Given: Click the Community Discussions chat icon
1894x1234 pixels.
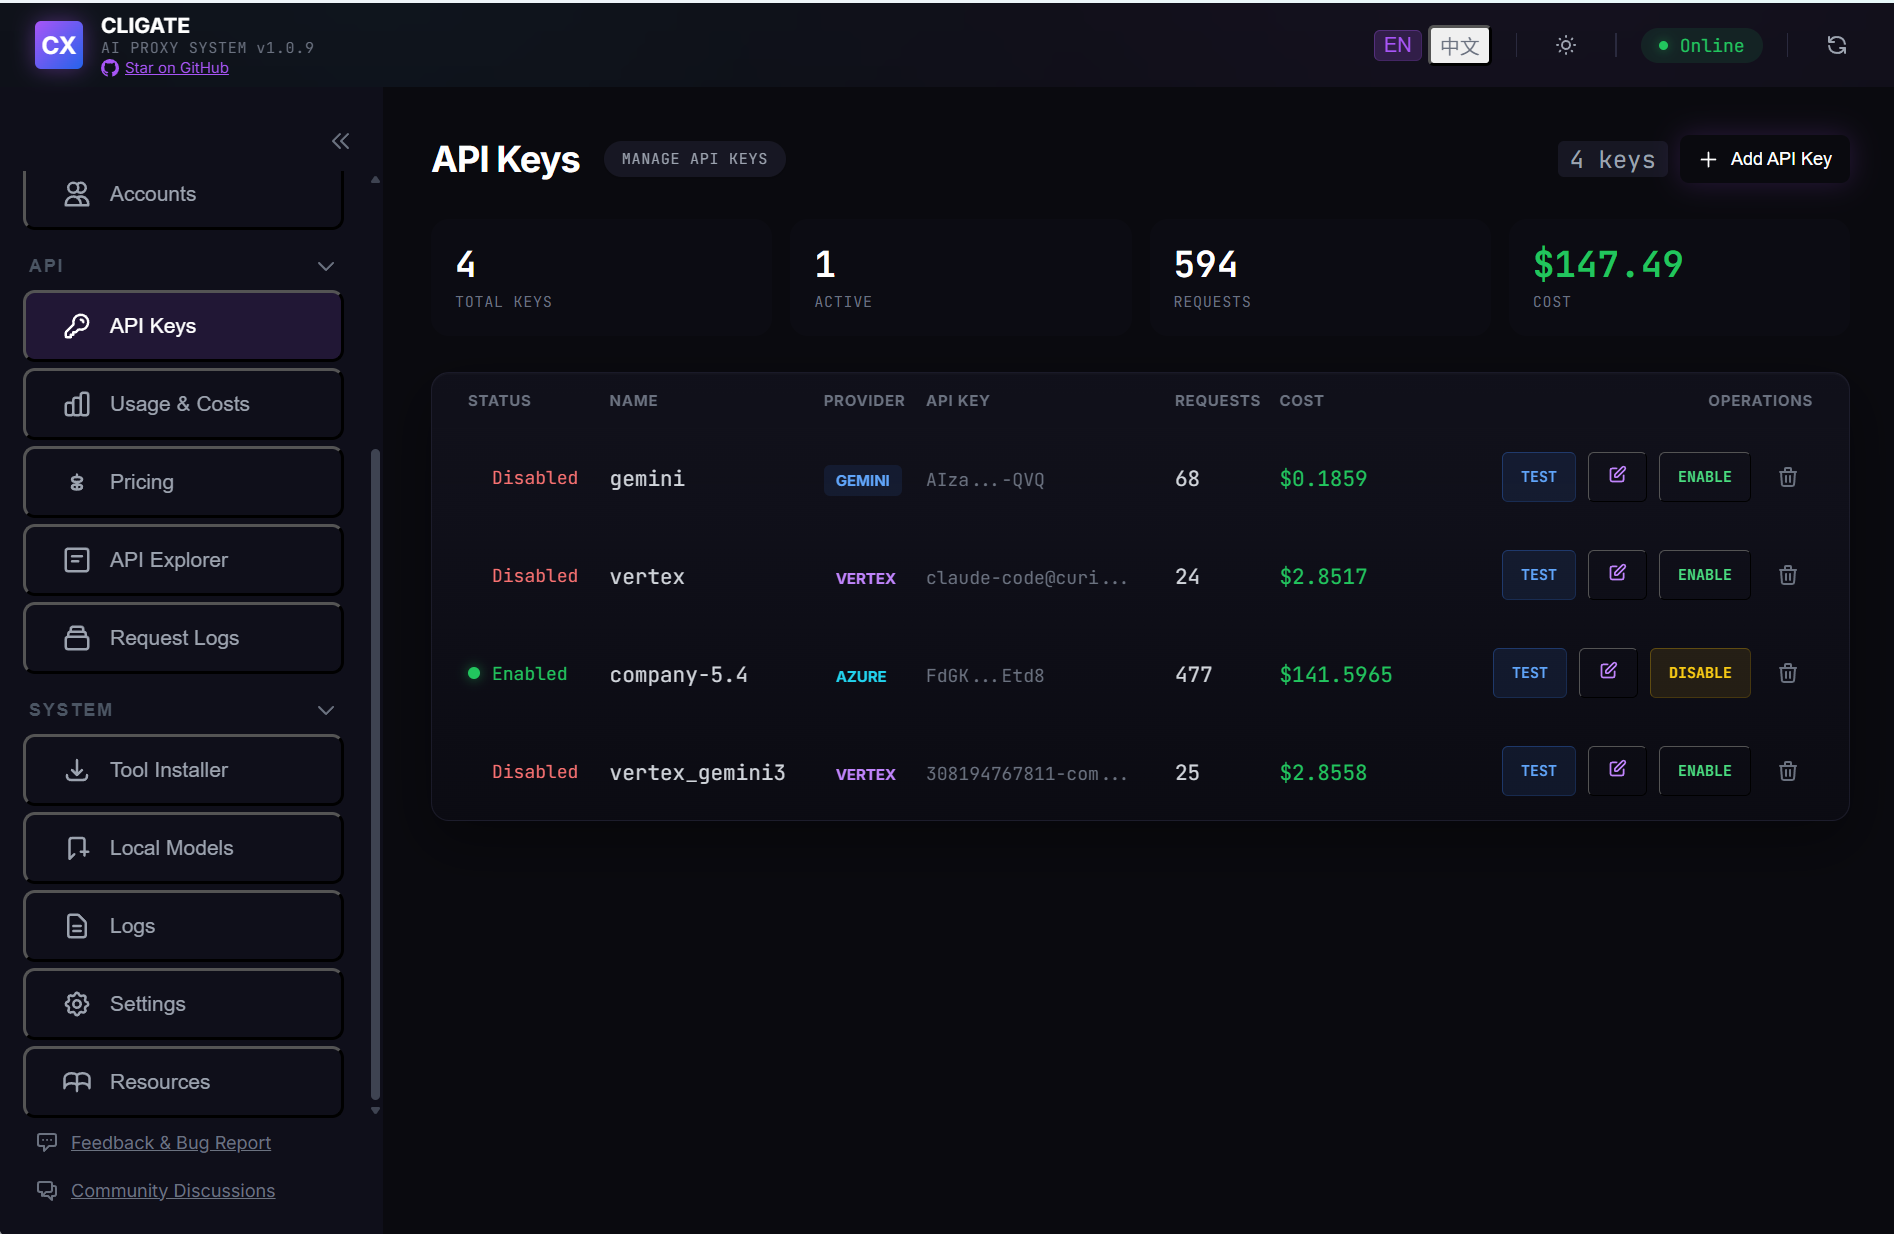Looking at the screenshot, I should 47,1190.
